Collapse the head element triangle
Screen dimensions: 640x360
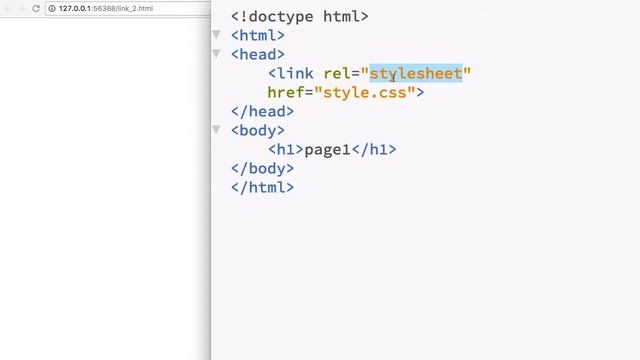216,53
